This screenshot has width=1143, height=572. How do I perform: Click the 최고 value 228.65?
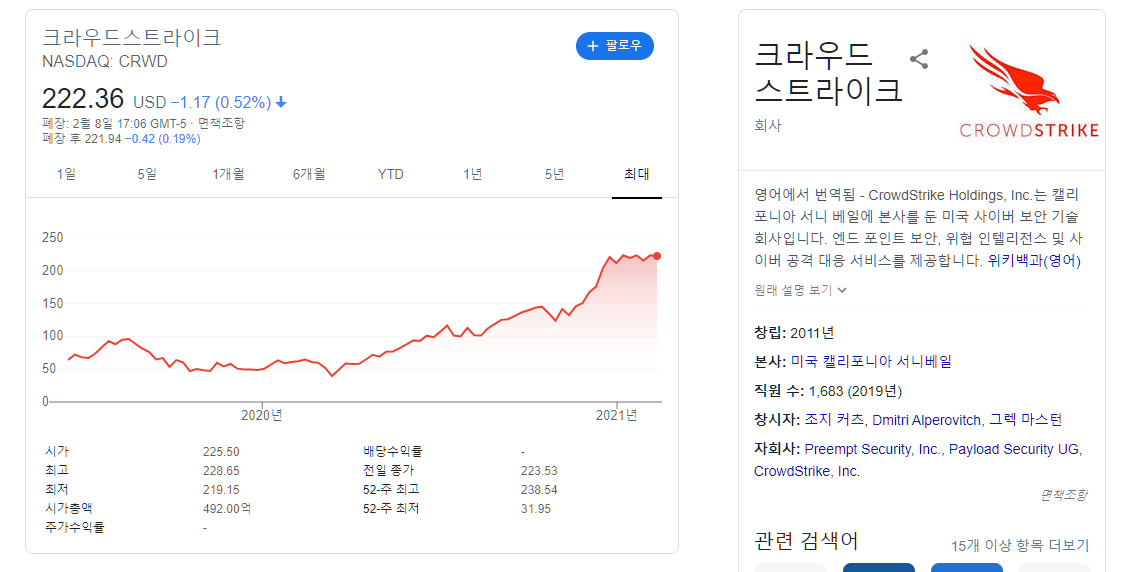click(x=221, y=471)
